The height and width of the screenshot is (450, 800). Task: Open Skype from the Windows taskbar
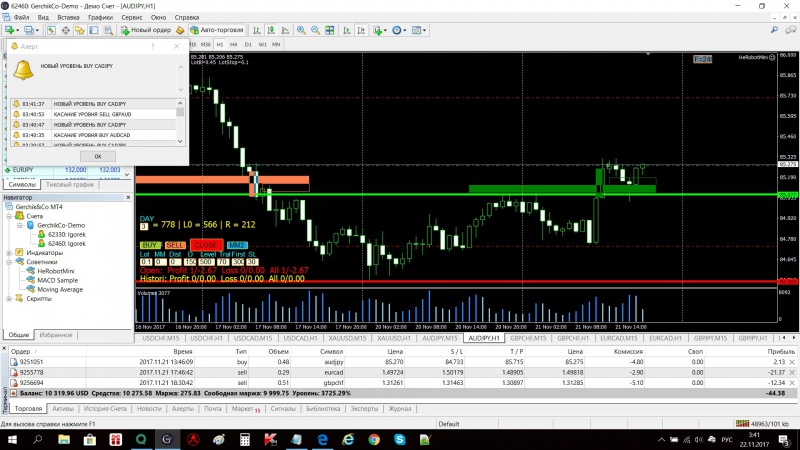coord(399,439)
